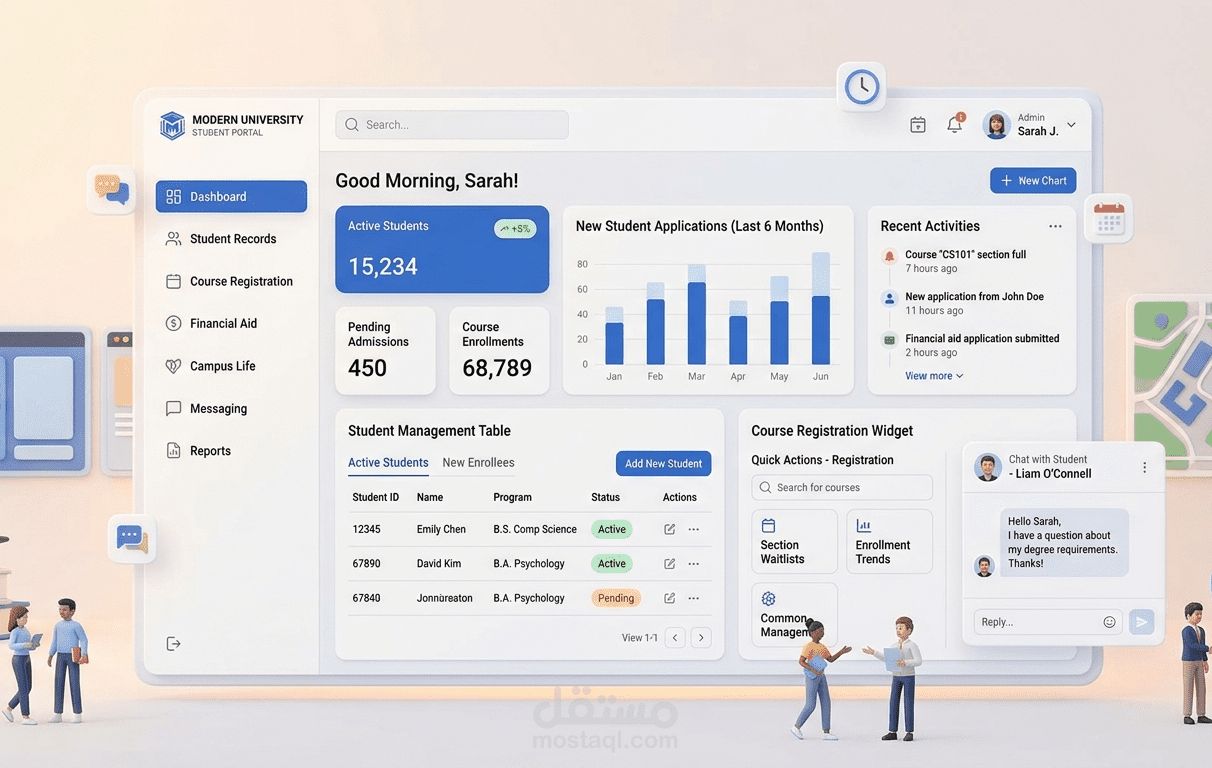Click the search field at the top
The width and height of the screenshot is (1212, 768).
tap(452, 125)
